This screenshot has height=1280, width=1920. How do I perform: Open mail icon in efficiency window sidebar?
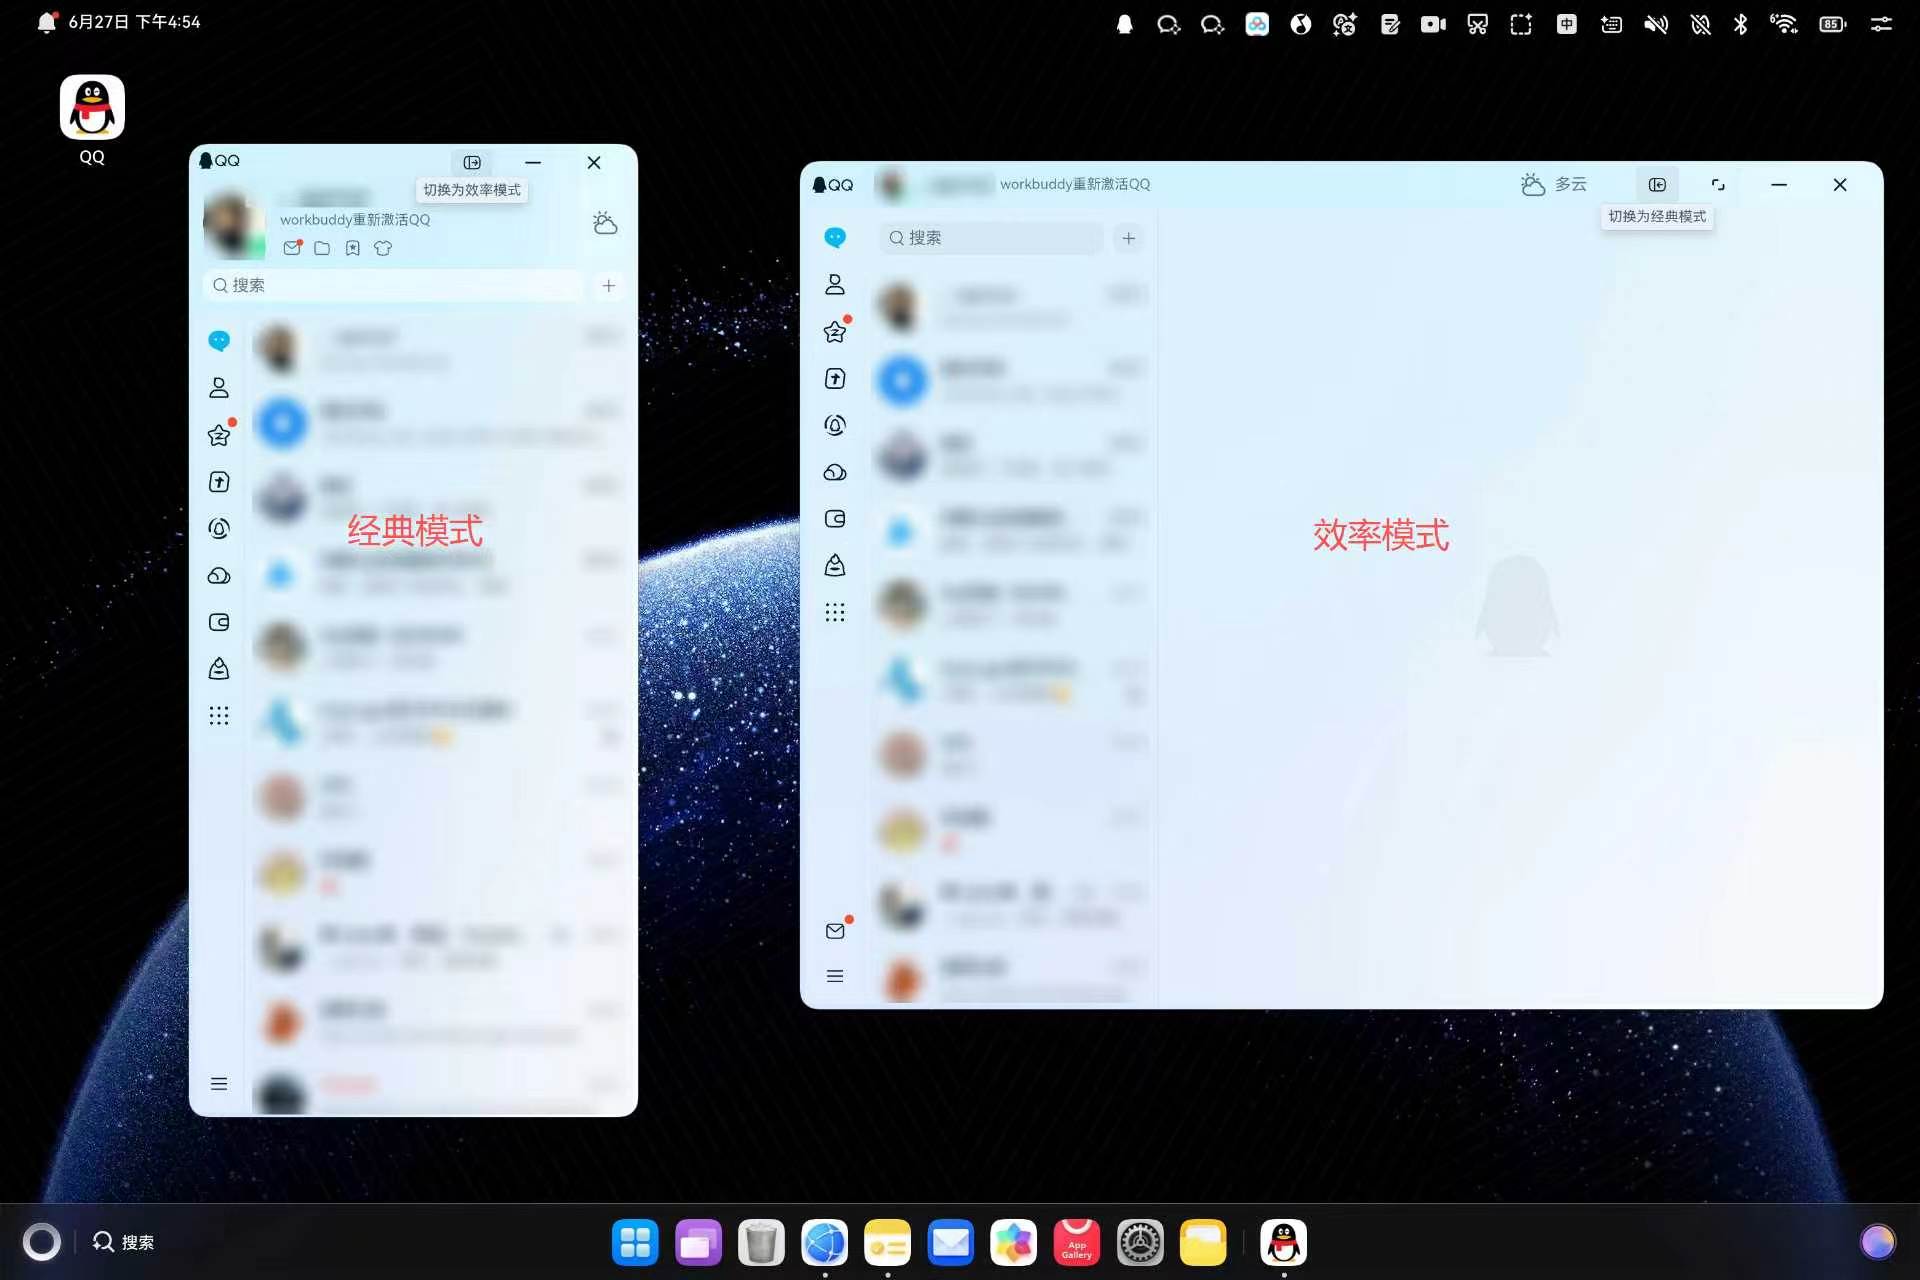(x=835, y=930)
